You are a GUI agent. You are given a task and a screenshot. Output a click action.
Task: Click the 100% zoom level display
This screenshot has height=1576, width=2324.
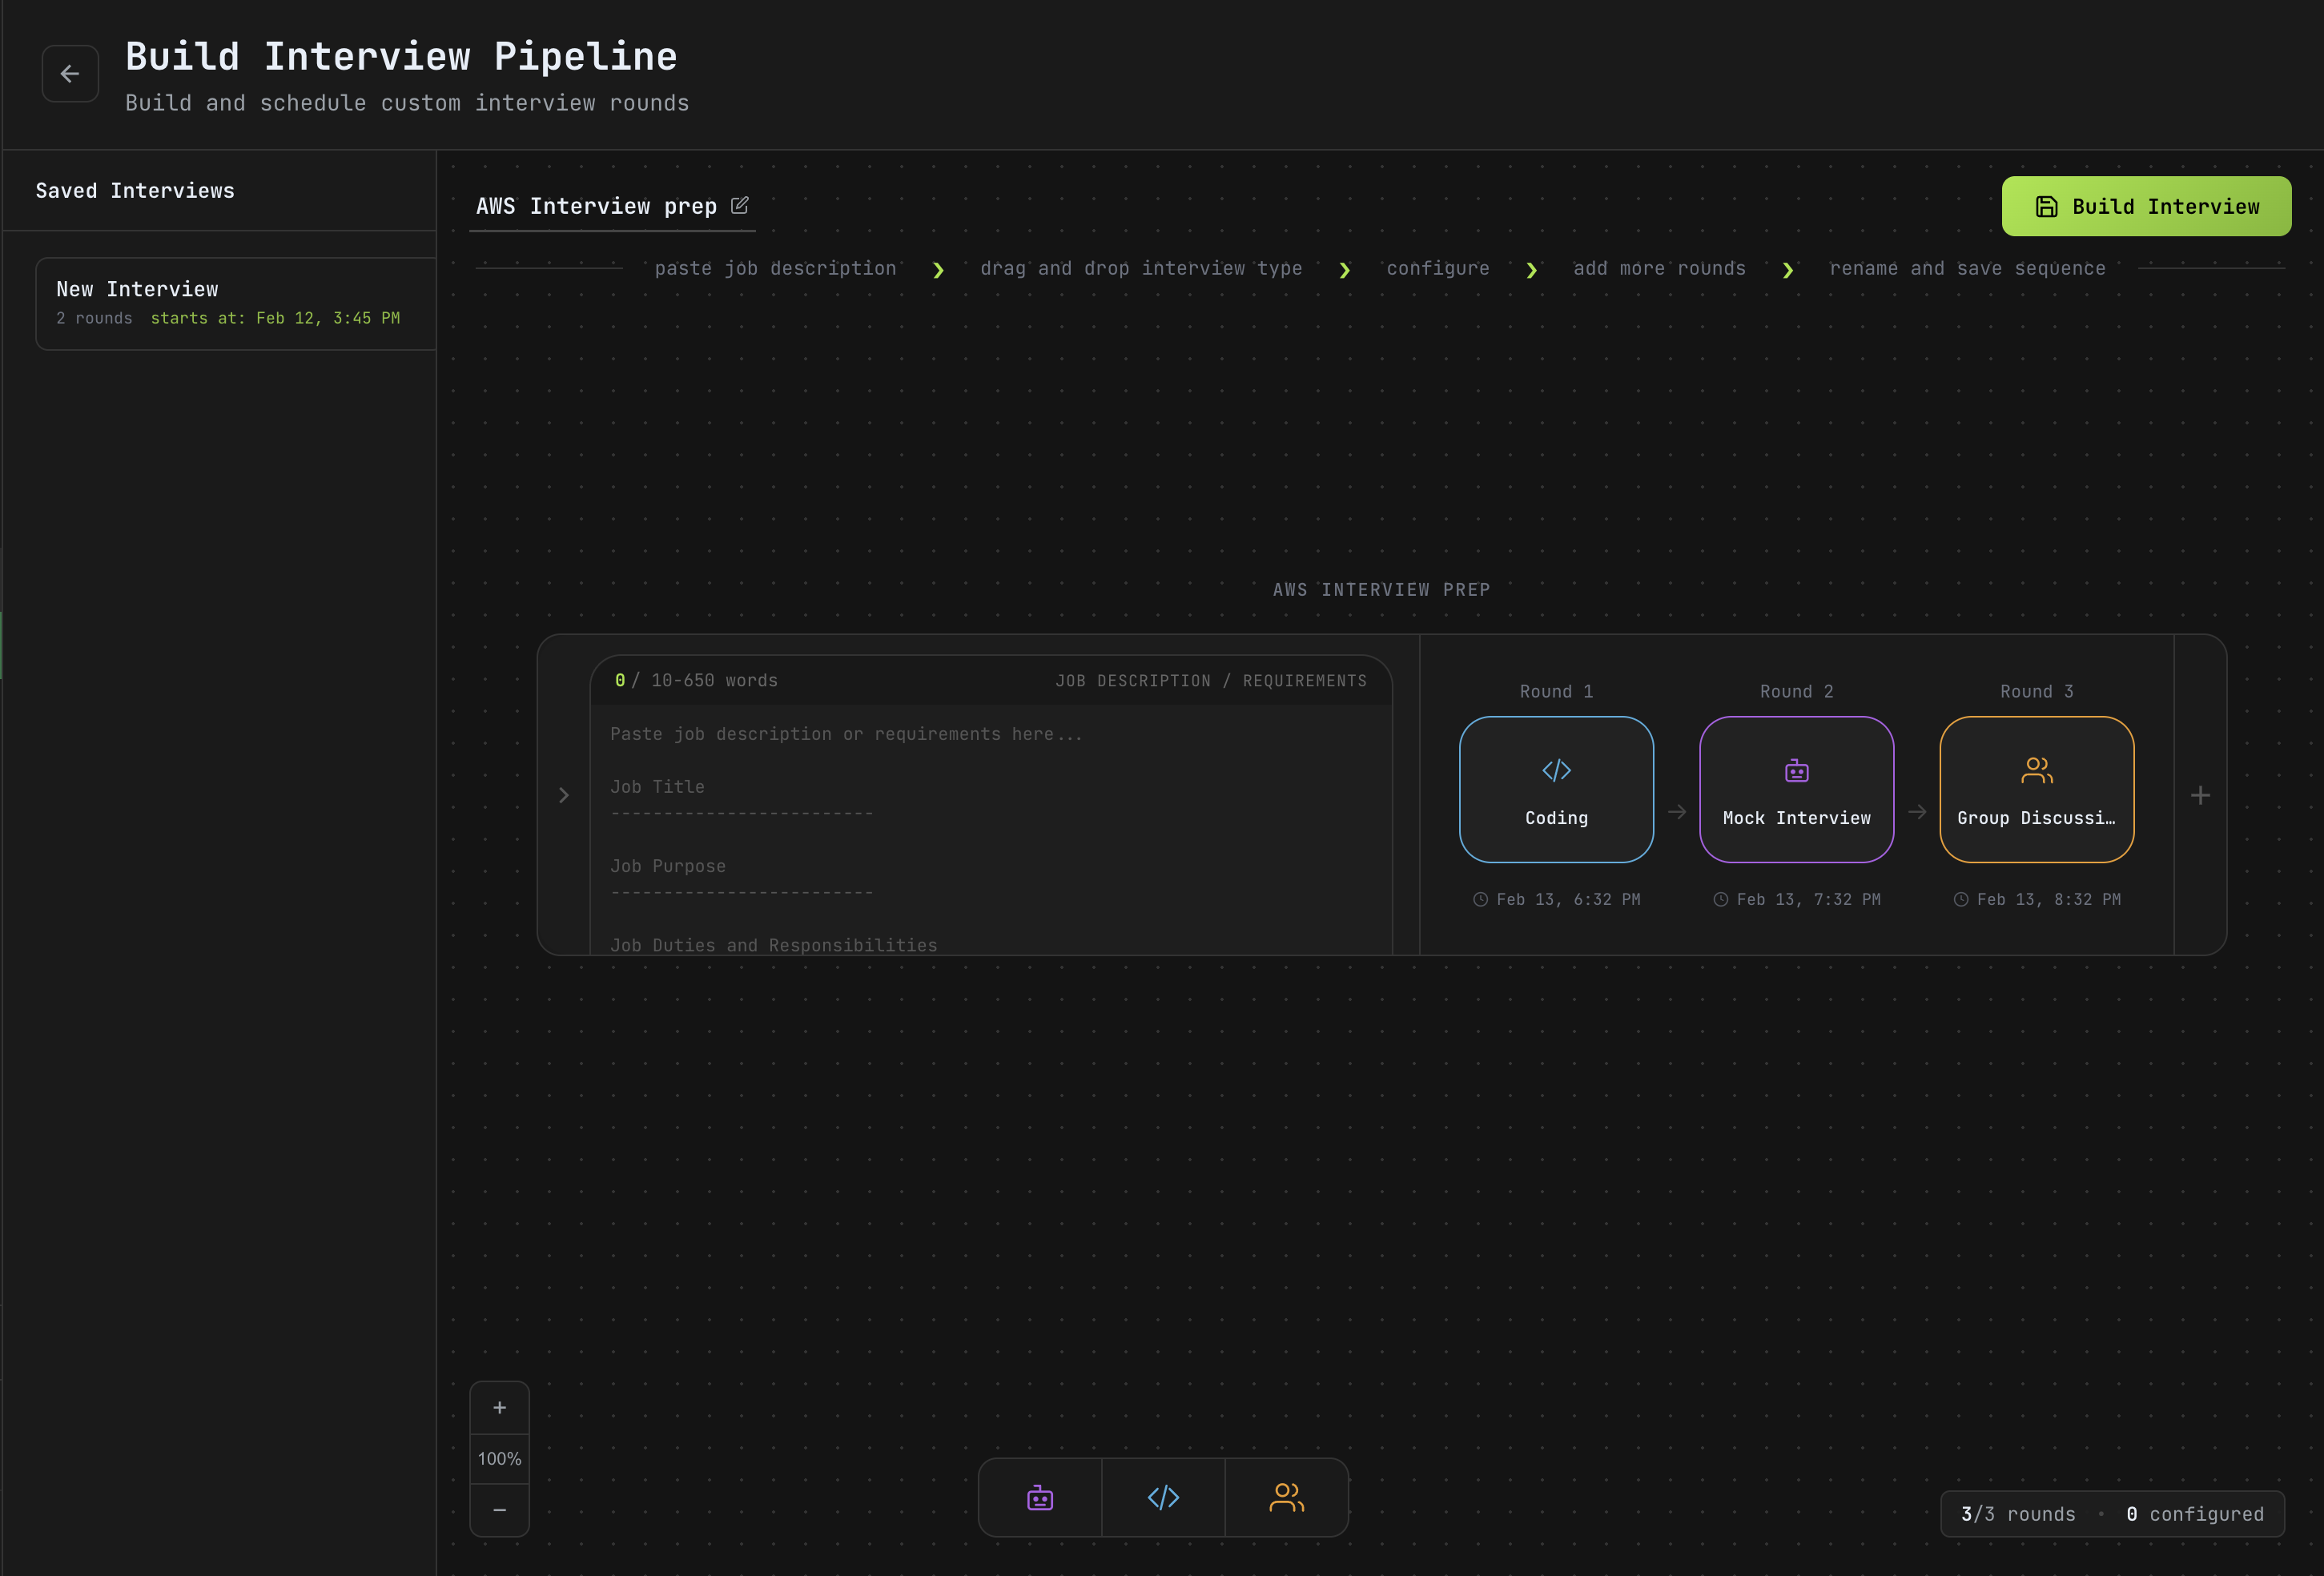(499, 1458)
